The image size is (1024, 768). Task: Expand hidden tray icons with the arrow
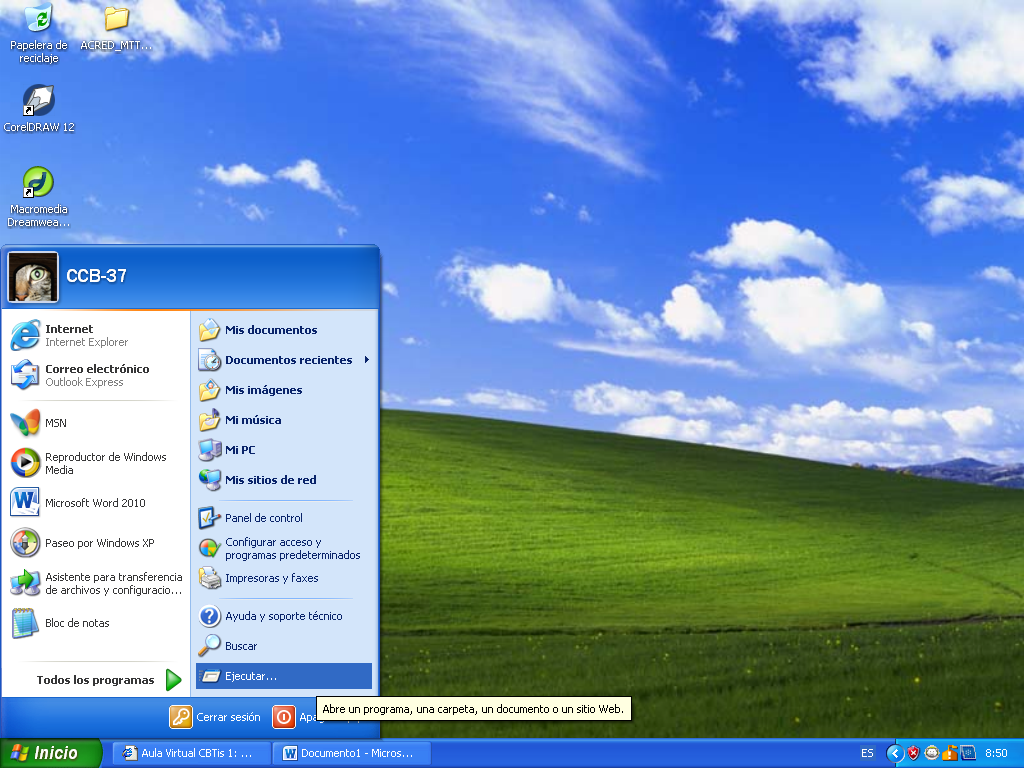coord(895,754)
